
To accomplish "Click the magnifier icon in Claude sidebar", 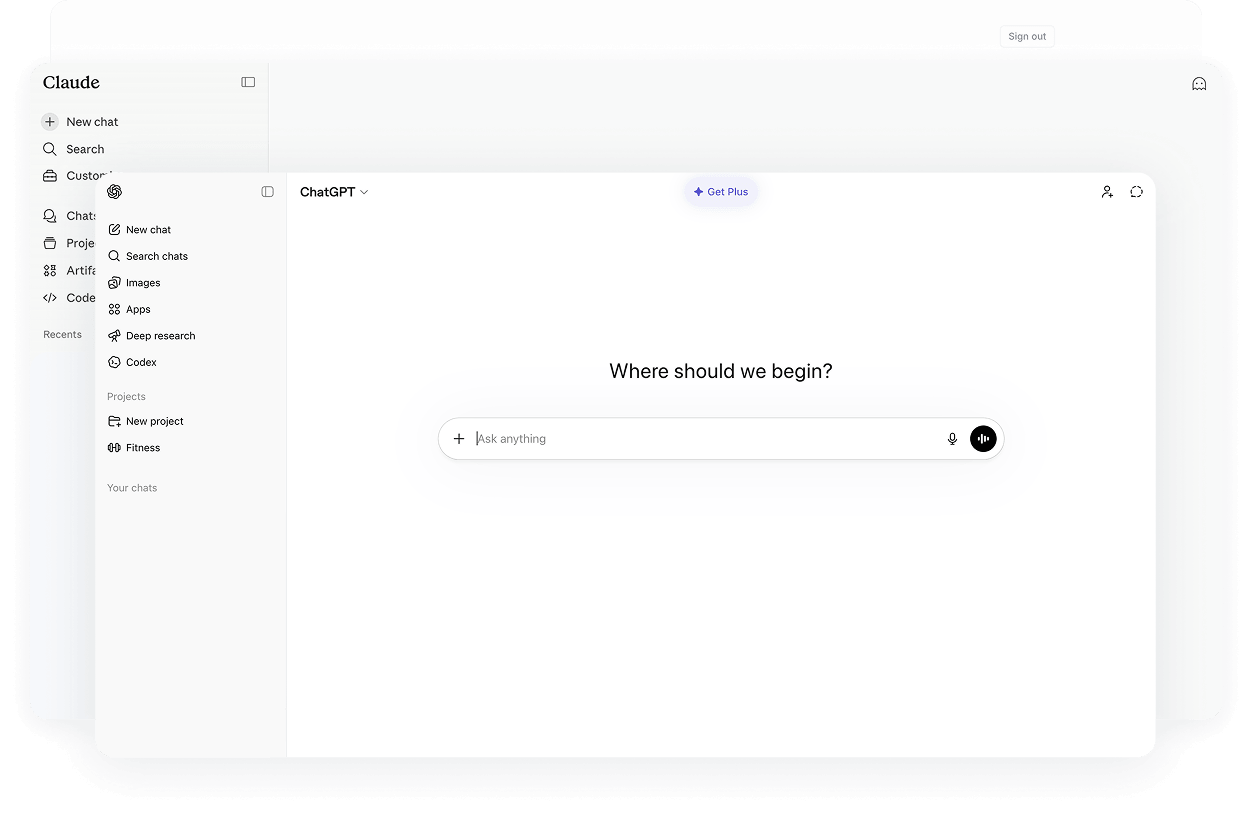I will [50, 149].
